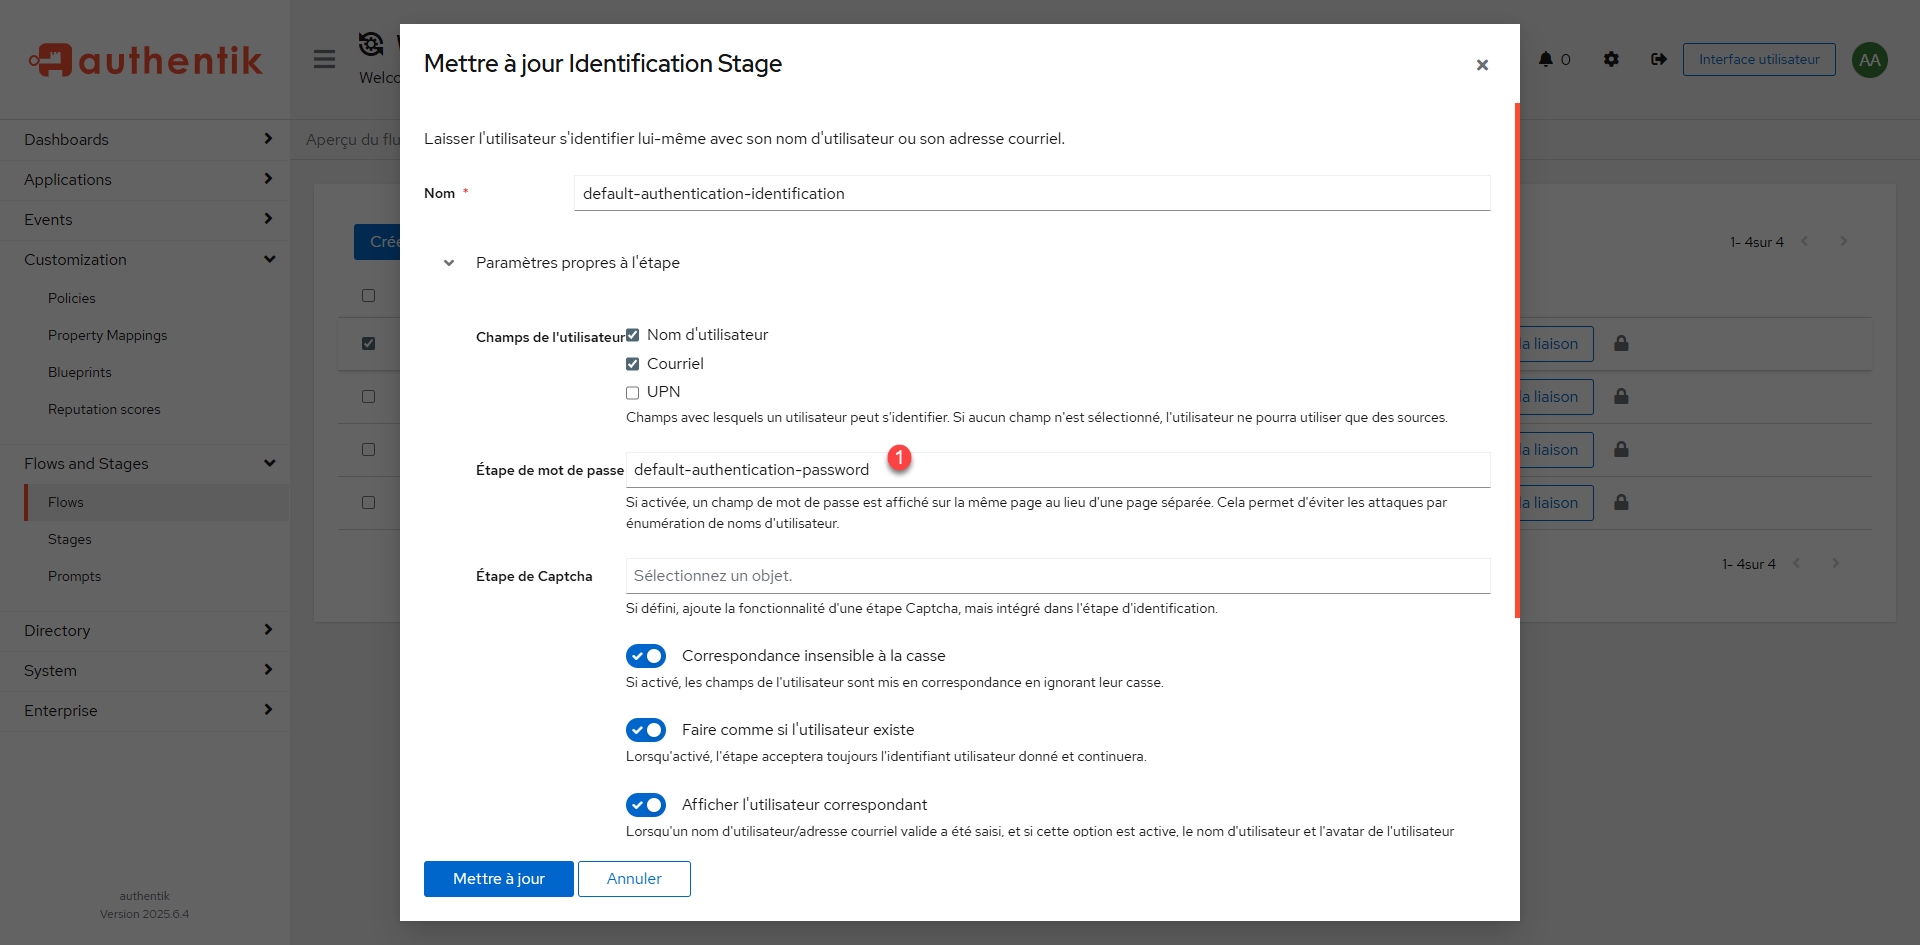Enable the UPN checkbox
This screenshot has height=945, width=1920.
632,392
